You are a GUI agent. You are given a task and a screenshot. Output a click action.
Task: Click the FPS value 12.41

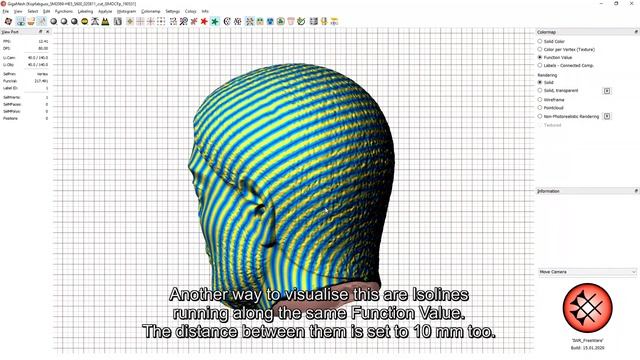[43, 42]
